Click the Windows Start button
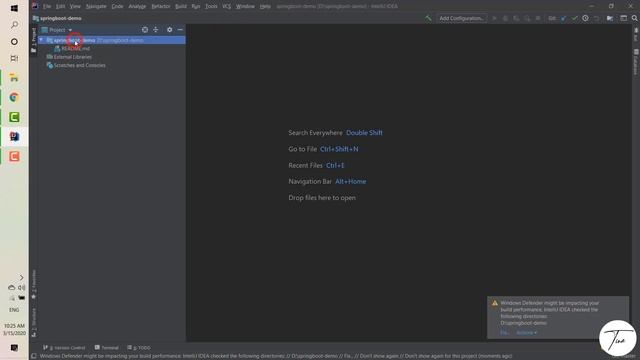Viewport: 640px width, 360px height. coord(14,8)
